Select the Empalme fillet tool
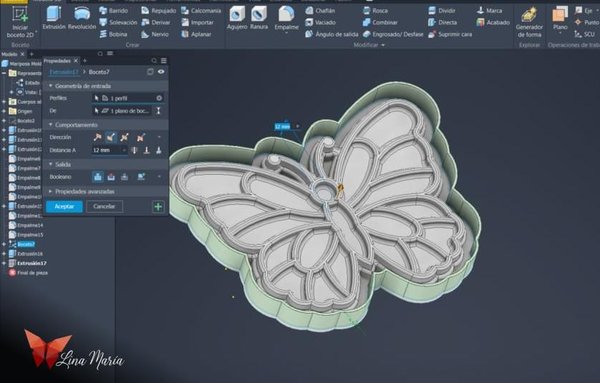This screenshot has height=383, width=600. tap(286, 19)
